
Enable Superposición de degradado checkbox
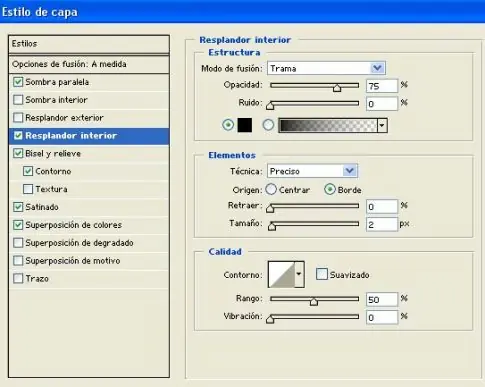[18, 243]
